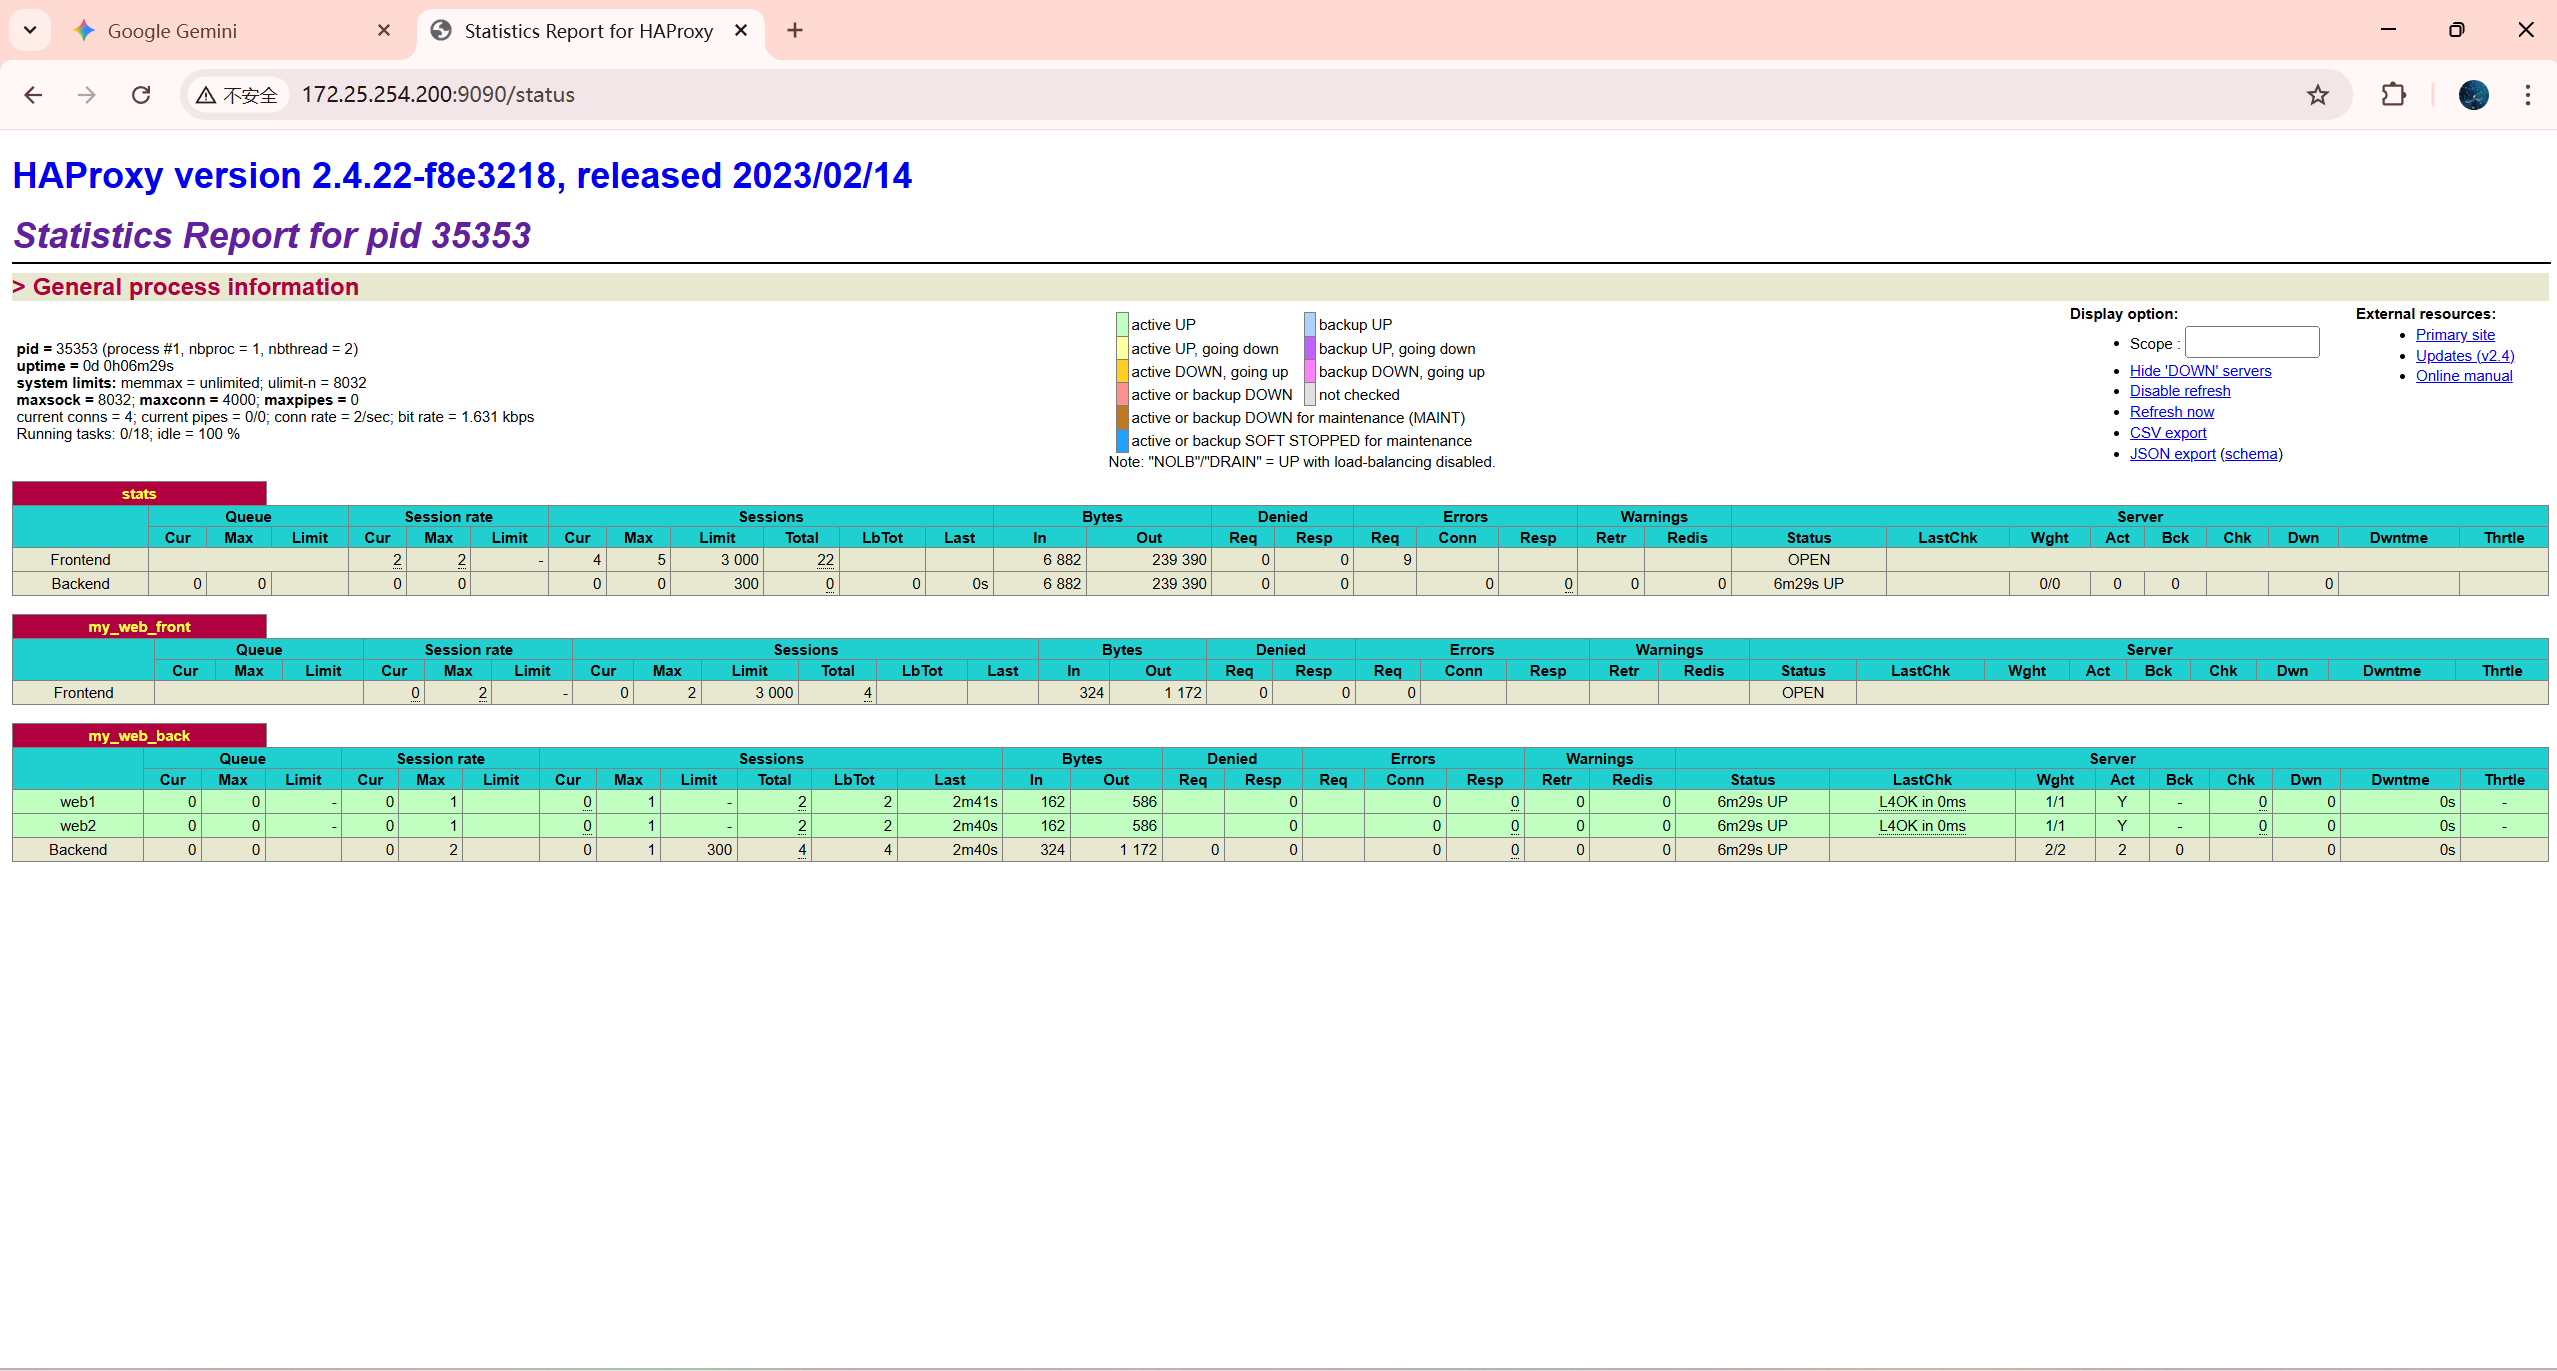Open the Online manual link

click(x=2463, y=376)
